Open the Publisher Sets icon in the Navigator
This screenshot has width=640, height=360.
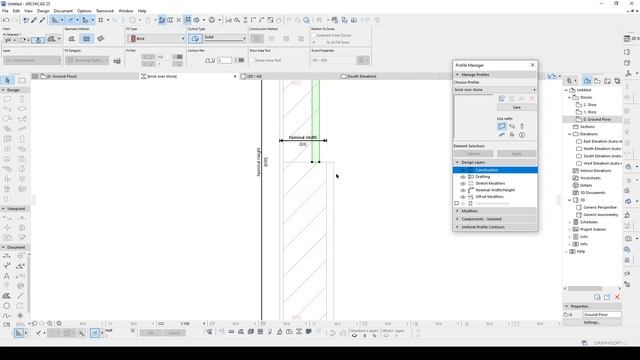(x=617, y=81)
